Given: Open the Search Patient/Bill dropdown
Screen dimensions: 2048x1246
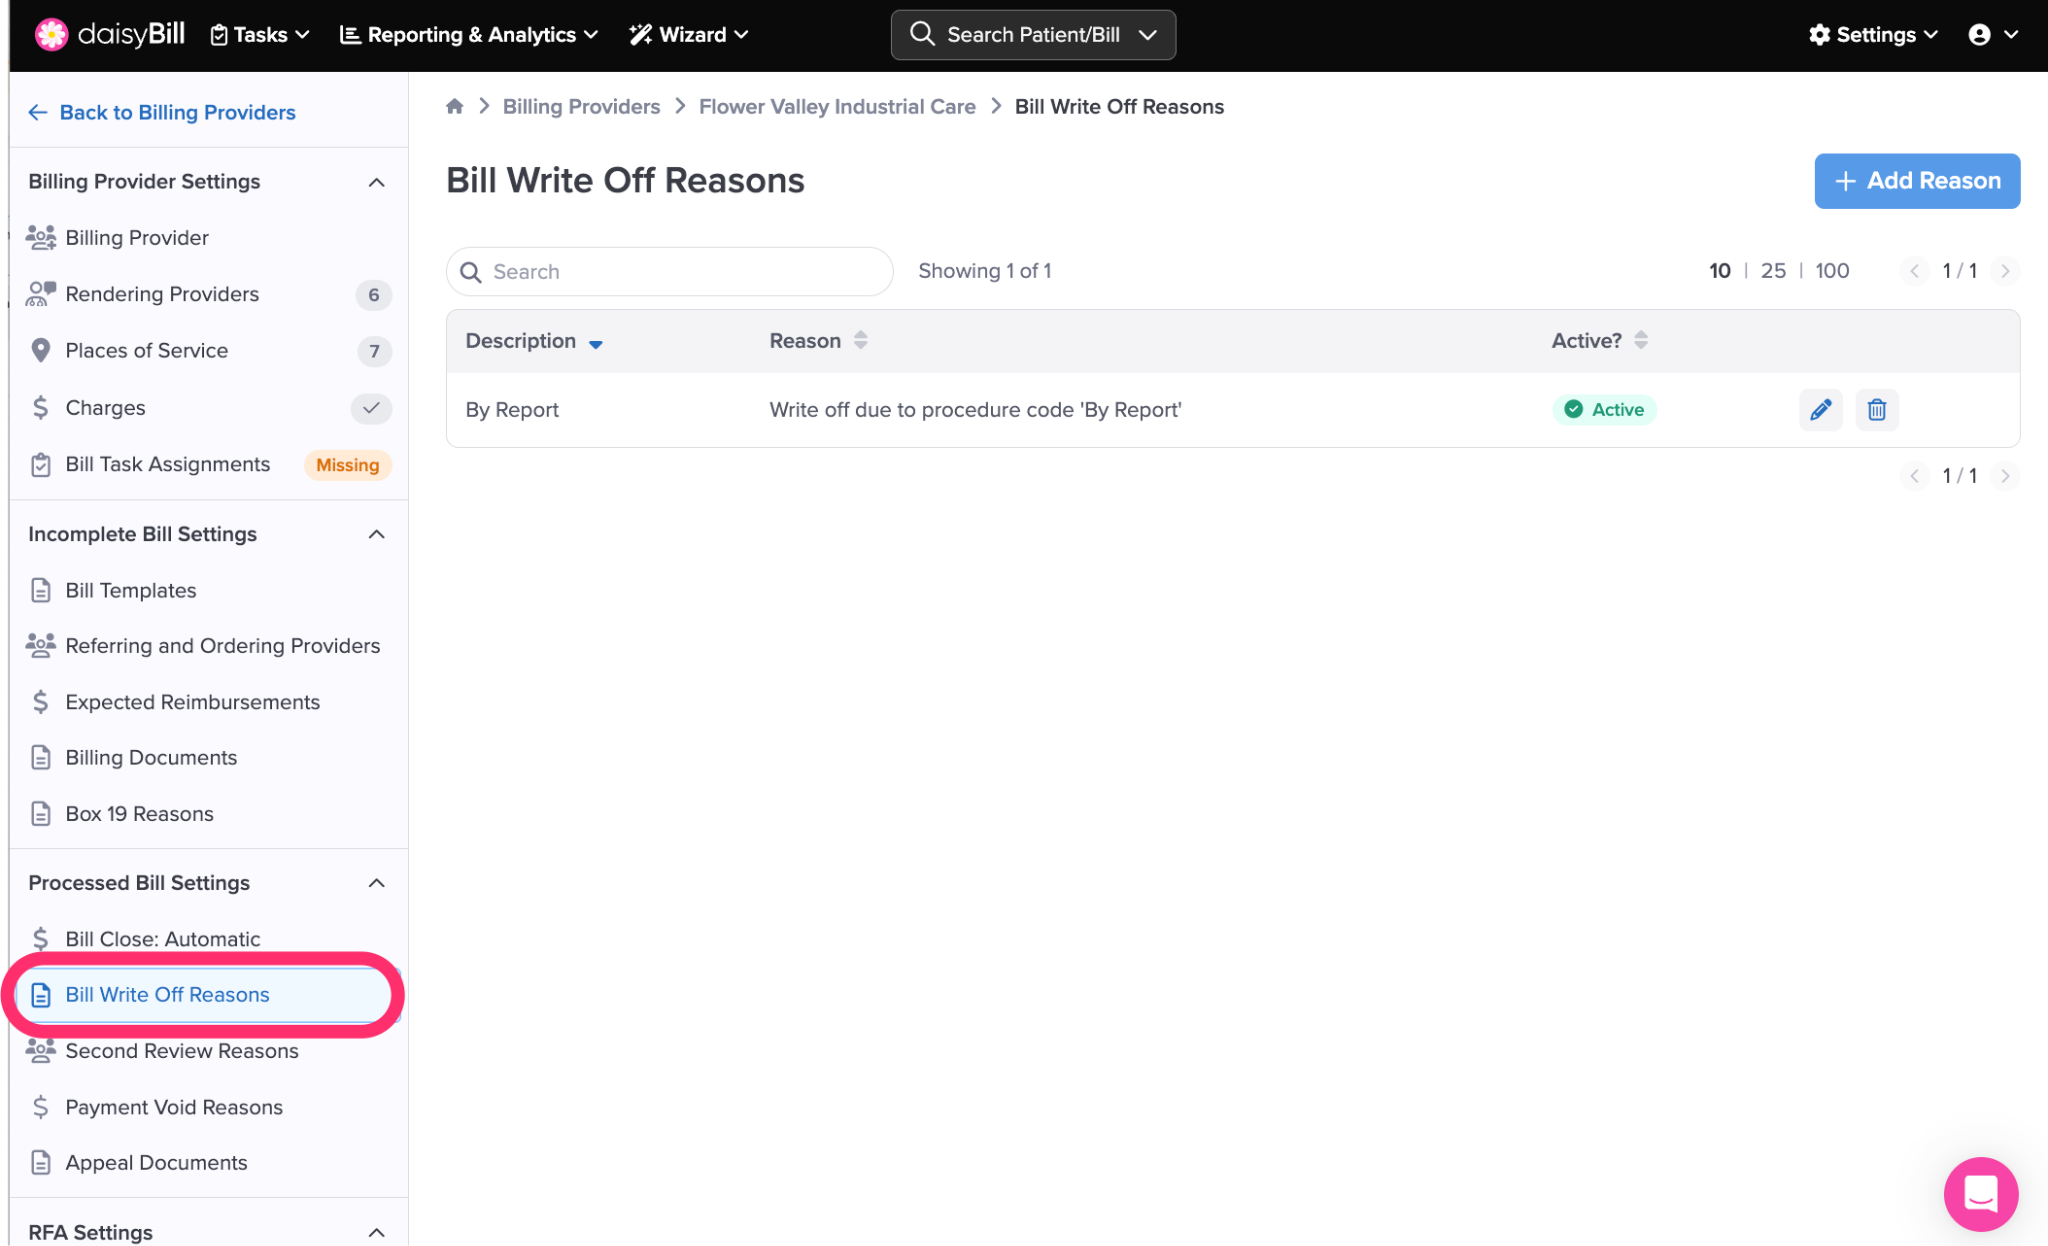Looking at the screenshot, I should pyautogui.click(x=1148, y=34).
